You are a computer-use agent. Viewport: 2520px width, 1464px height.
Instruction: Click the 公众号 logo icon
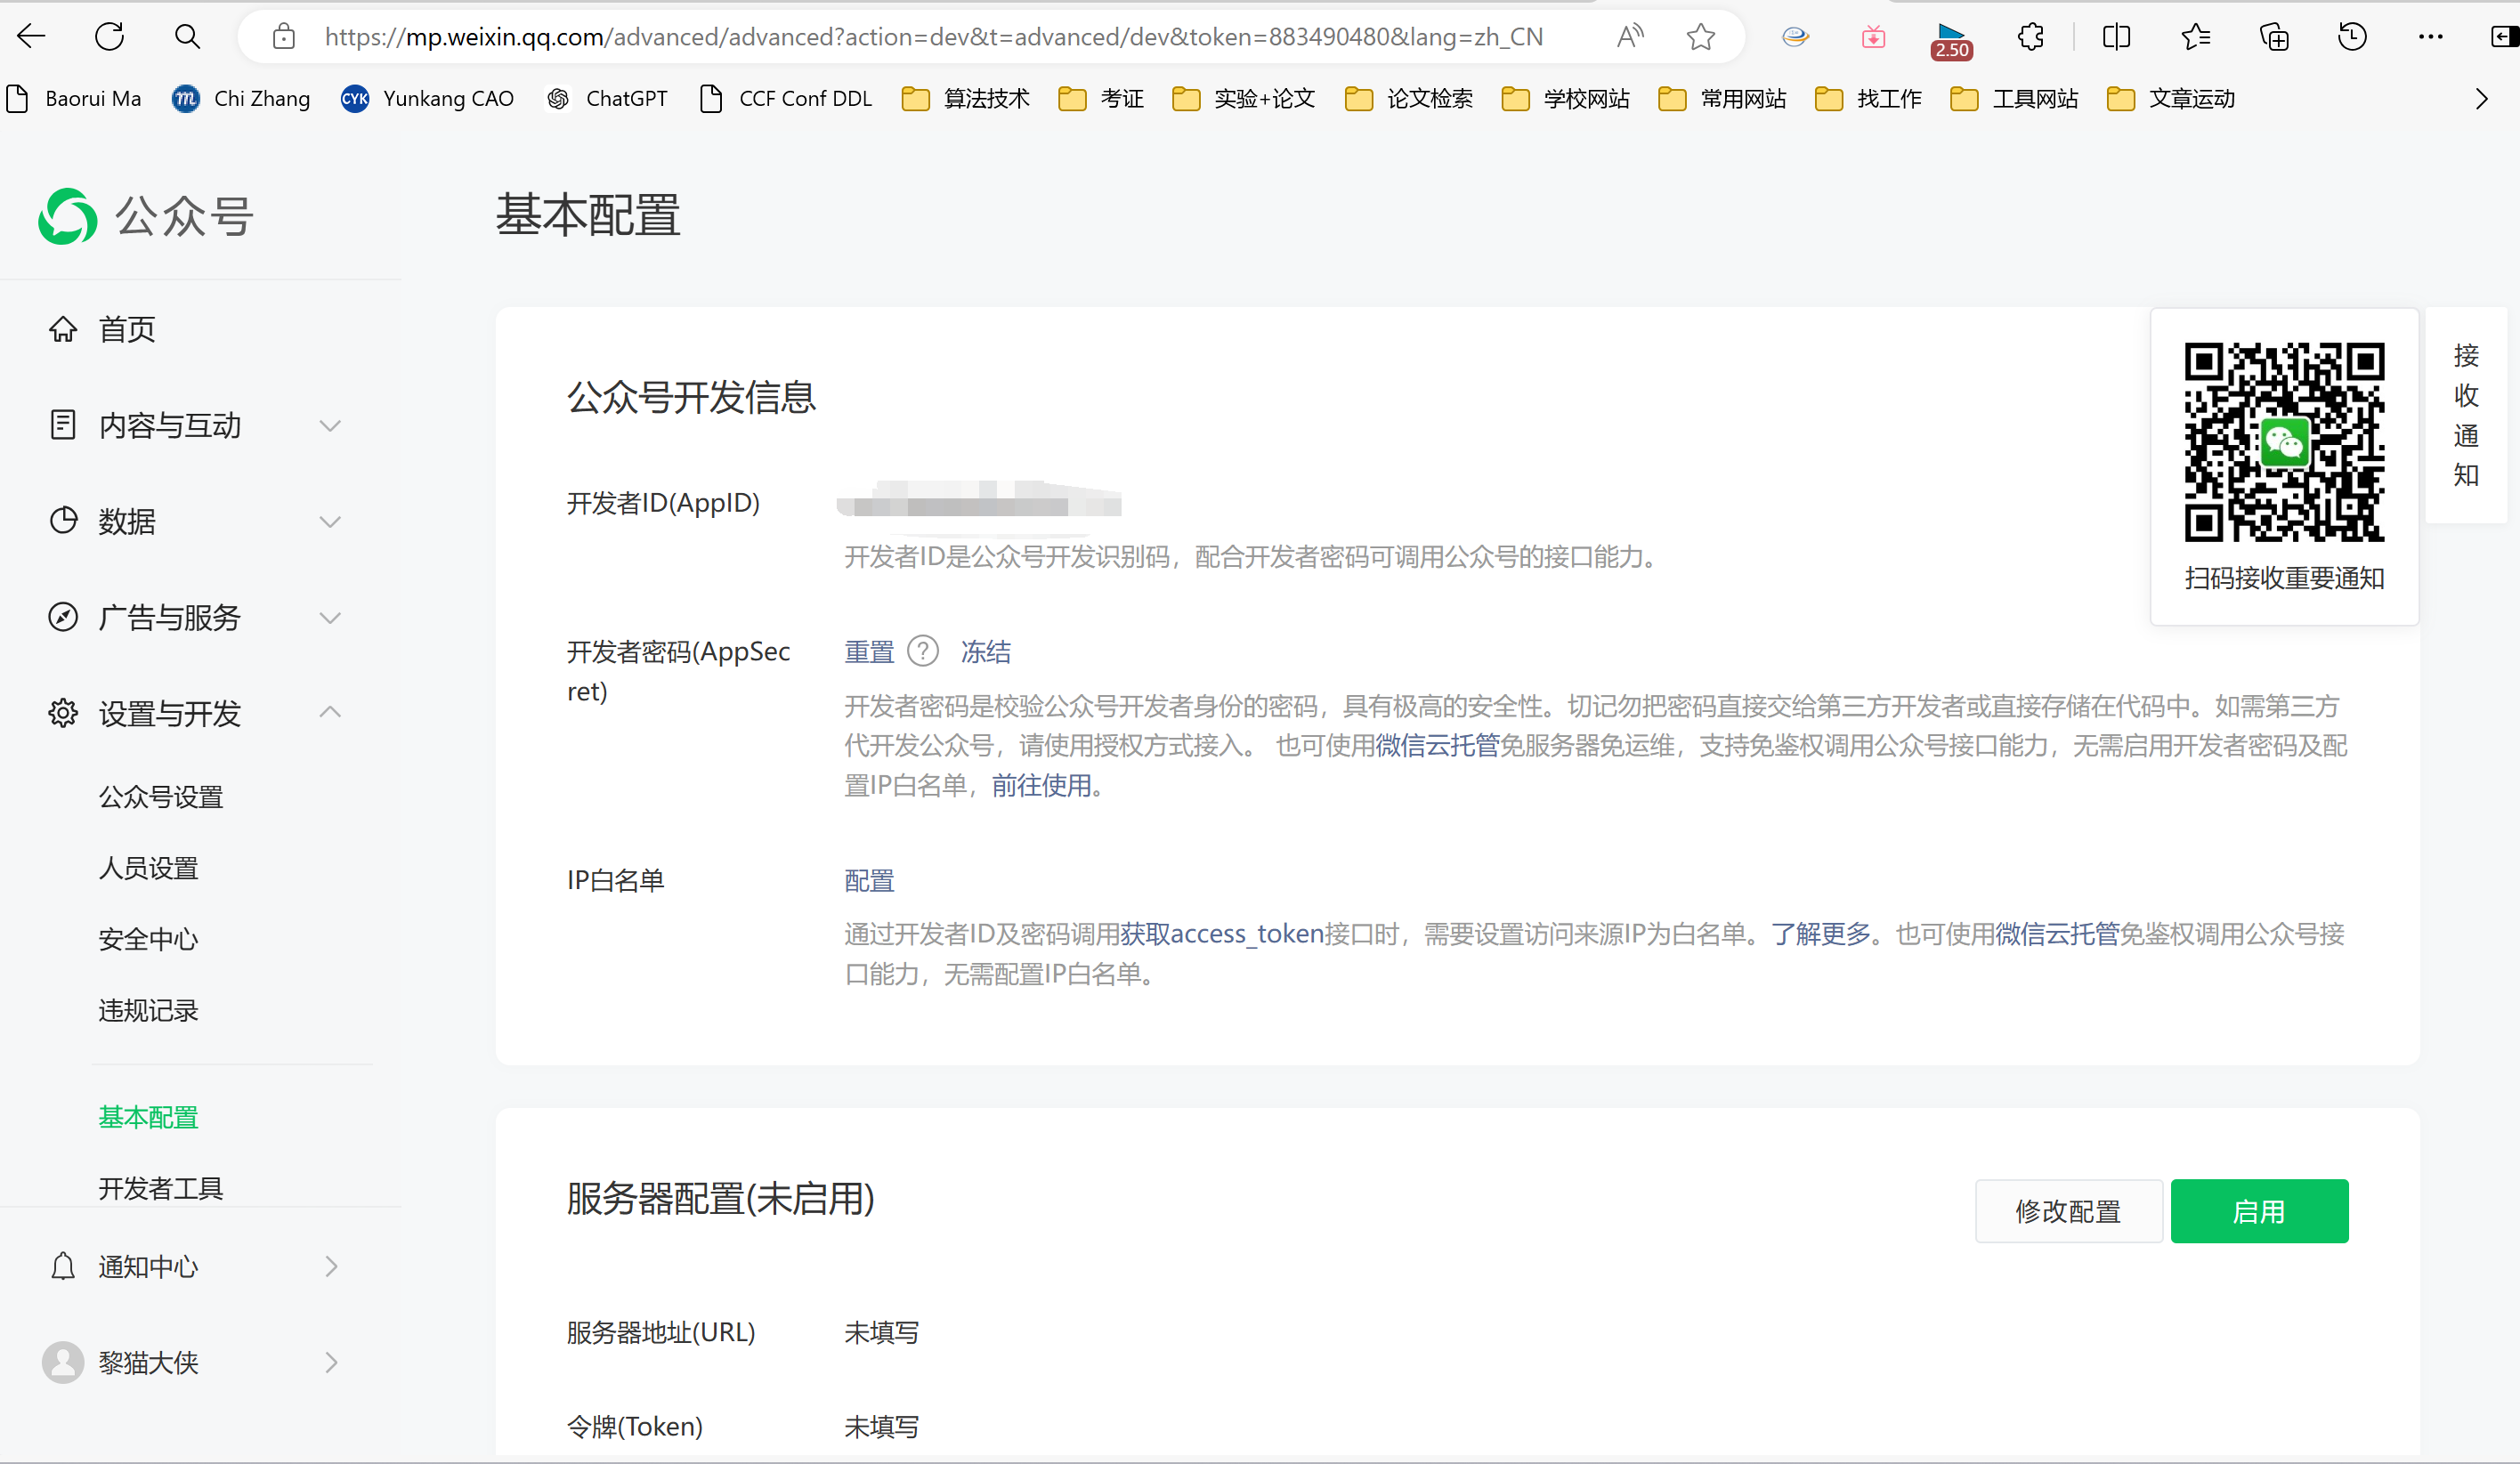(x=67, y=216)
